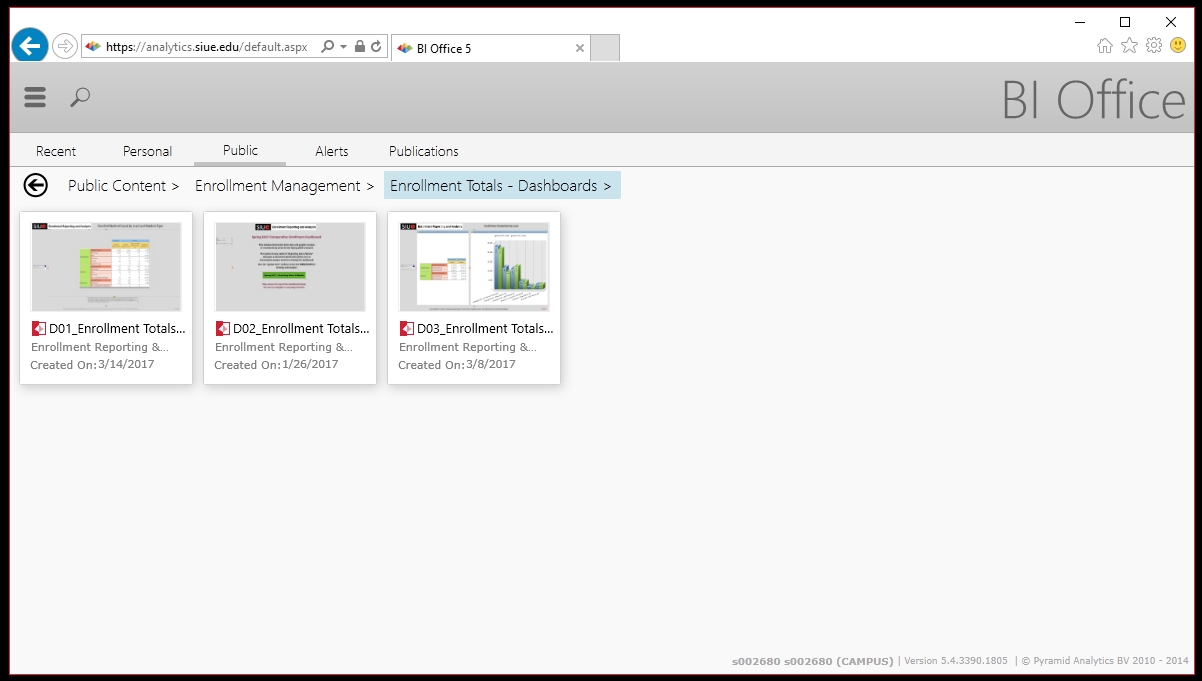The image size is (1202, 681).
Task: Switch to the Personal tab
Action: (x=147, y=151)
